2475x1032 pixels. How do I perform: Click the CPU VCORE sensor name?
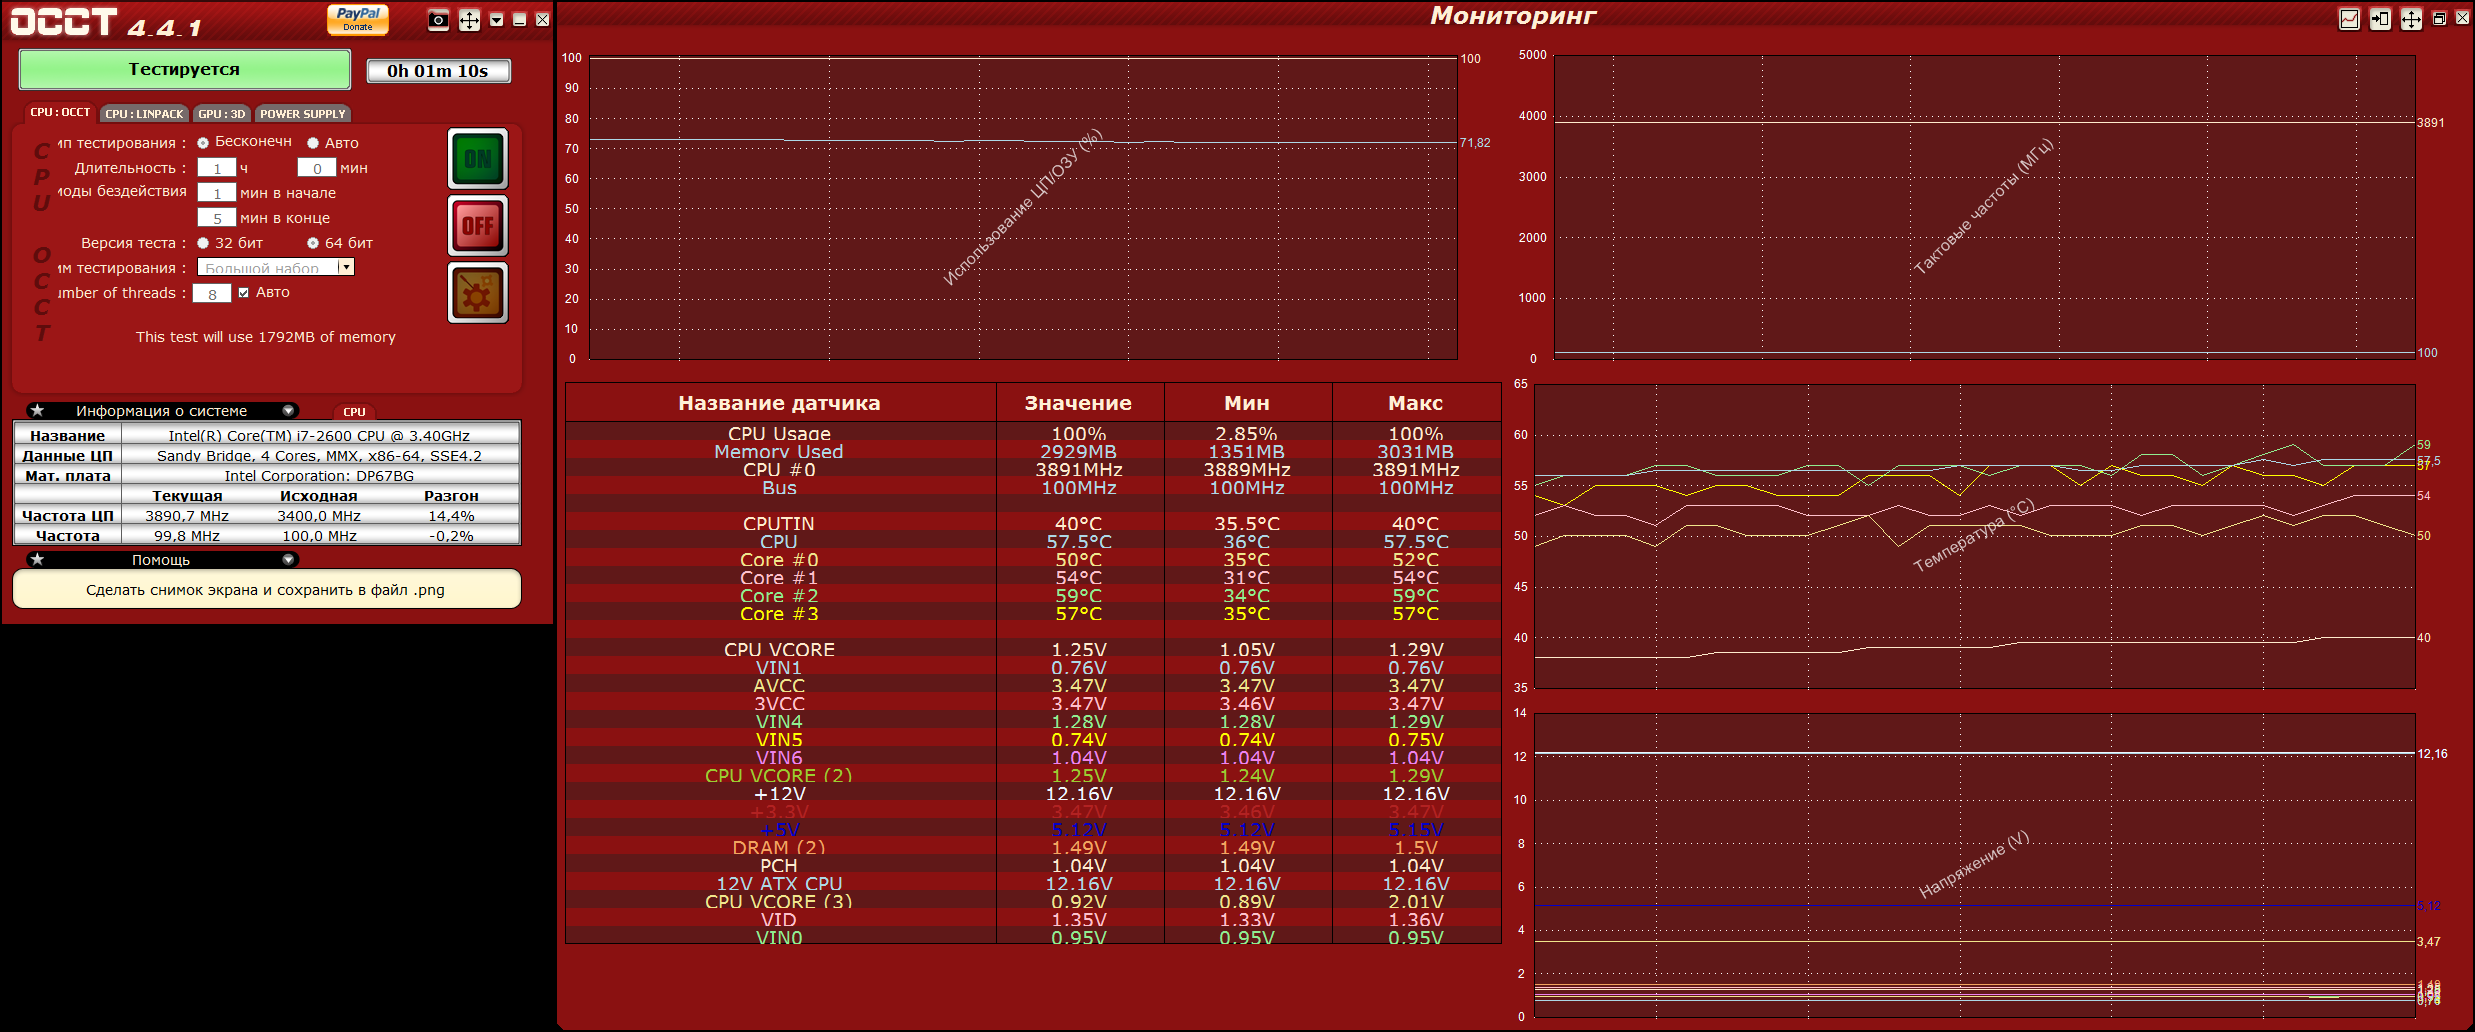tap(779, 649)
